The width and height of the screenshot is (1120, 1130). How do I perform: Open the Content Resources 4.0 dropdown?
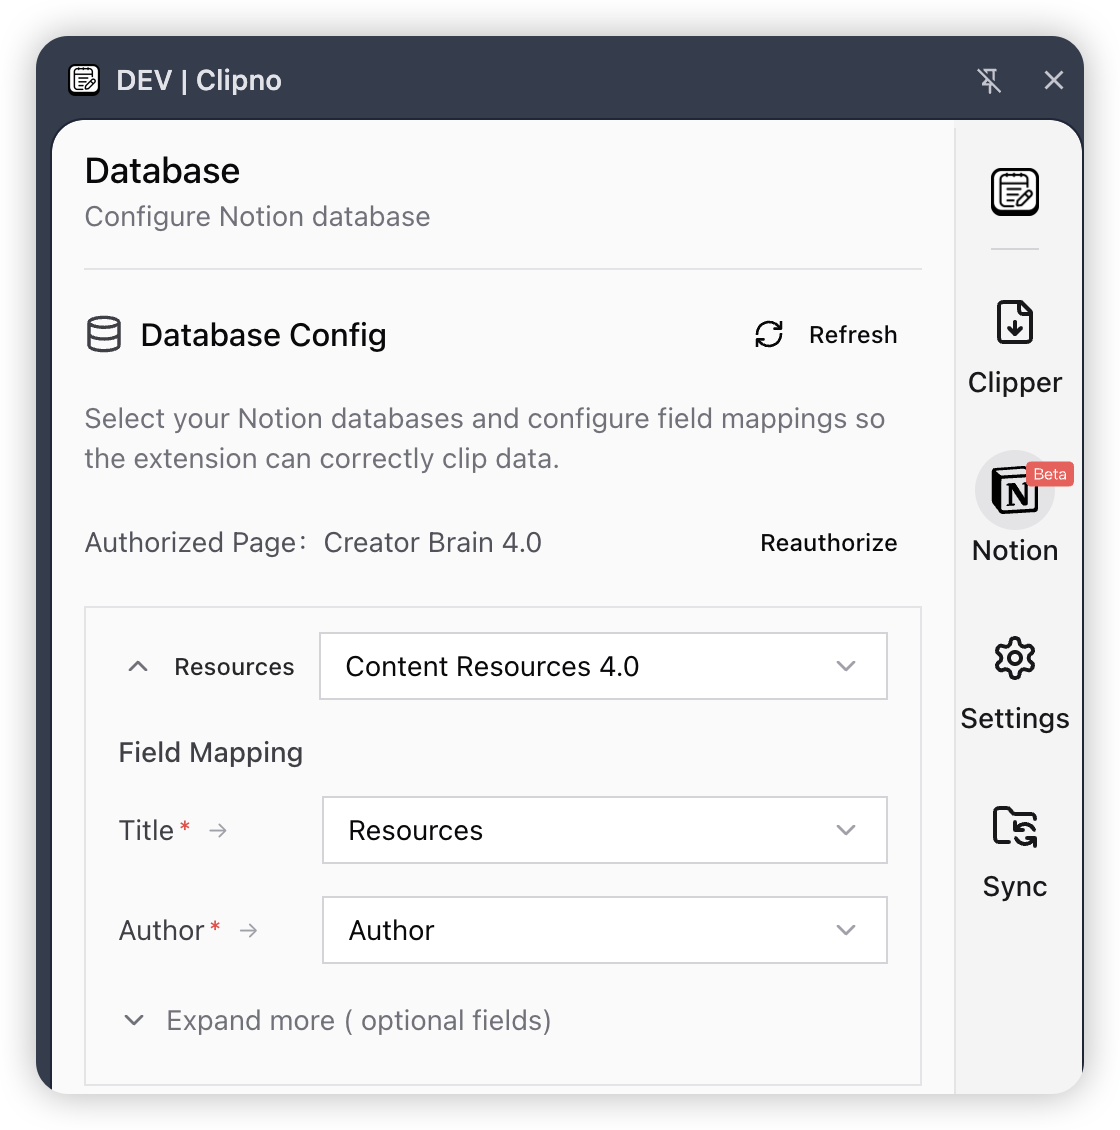603,666
